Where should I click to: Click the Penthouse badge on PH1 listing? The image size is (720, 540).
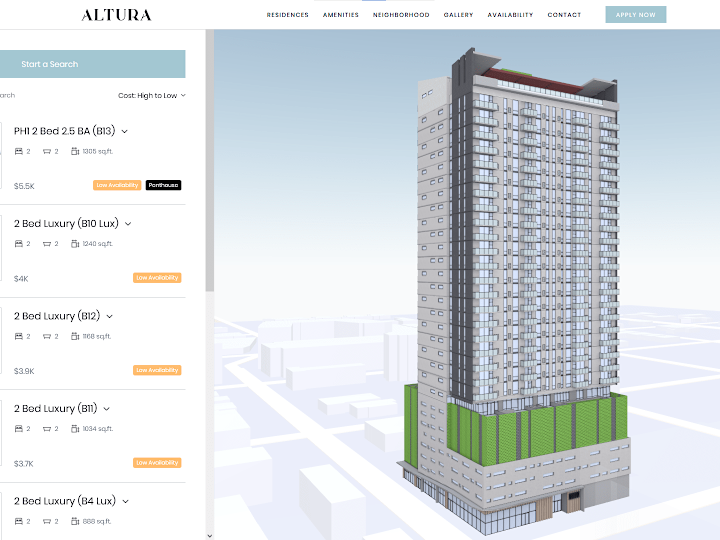point(163,185)
